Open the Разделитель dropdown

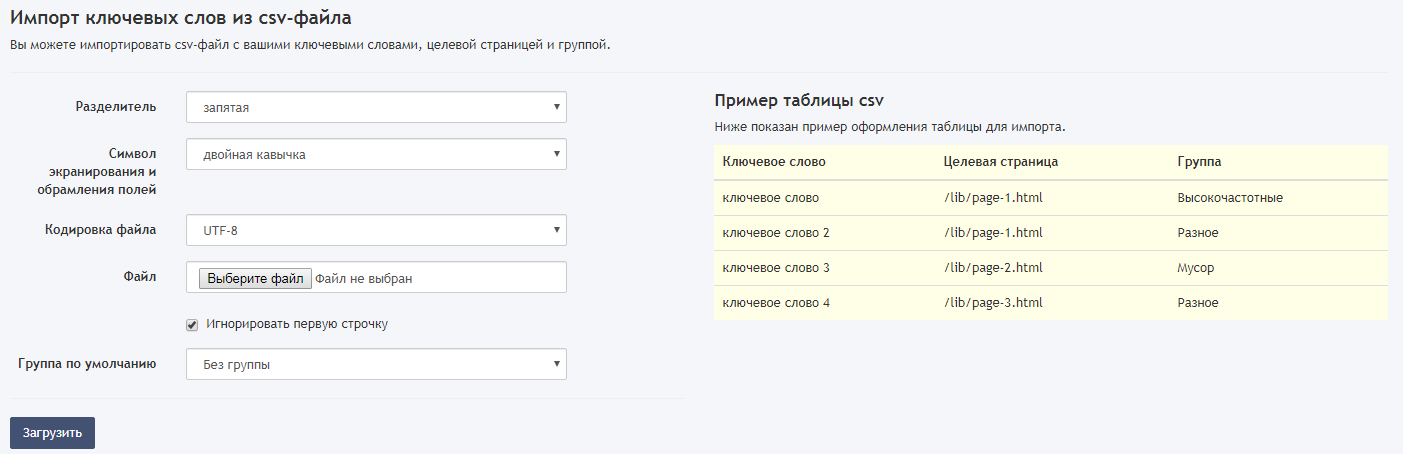tap(376, 107)
